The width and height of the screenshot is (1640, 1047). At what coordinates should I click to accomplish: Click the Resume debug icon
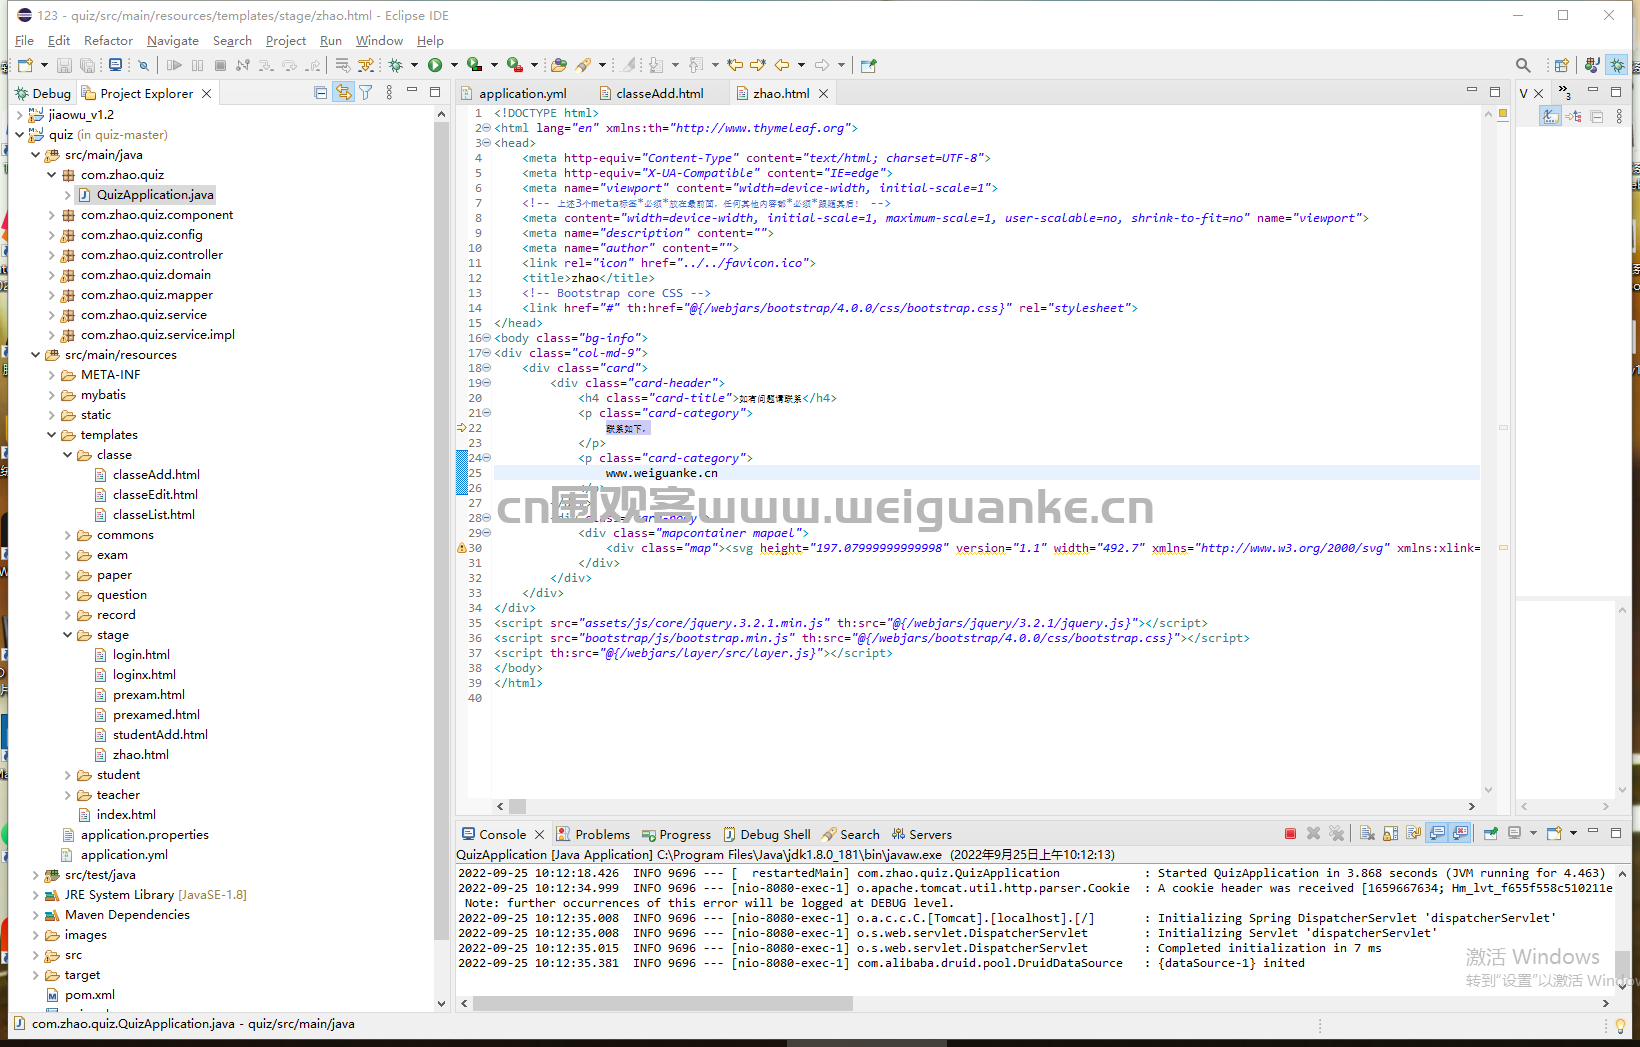click(x=174, y=65)
